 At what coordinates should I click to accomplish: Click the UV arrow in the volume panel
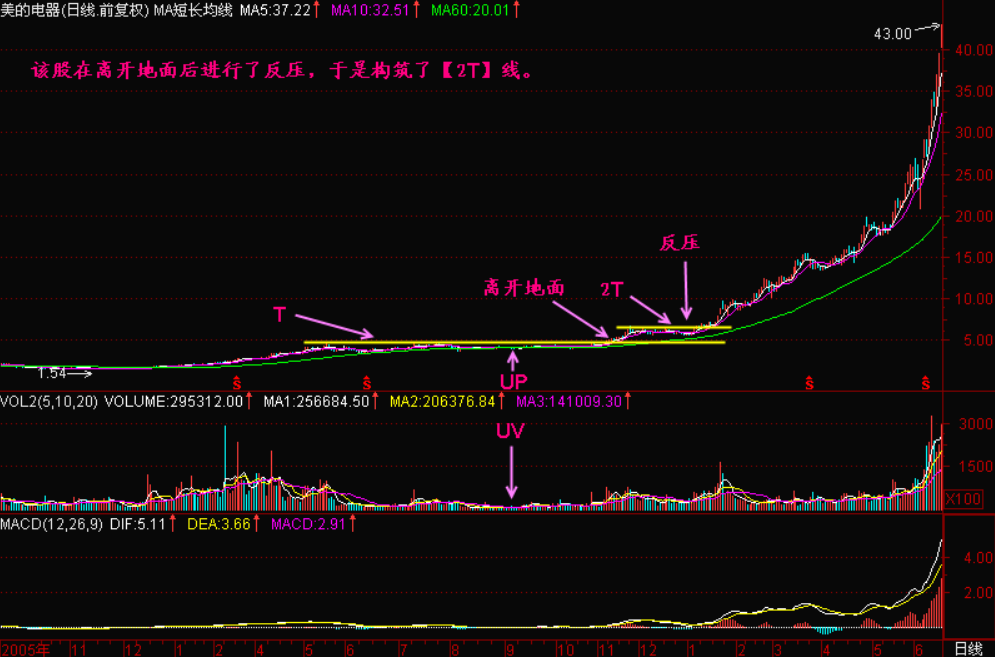pos(512,471)
